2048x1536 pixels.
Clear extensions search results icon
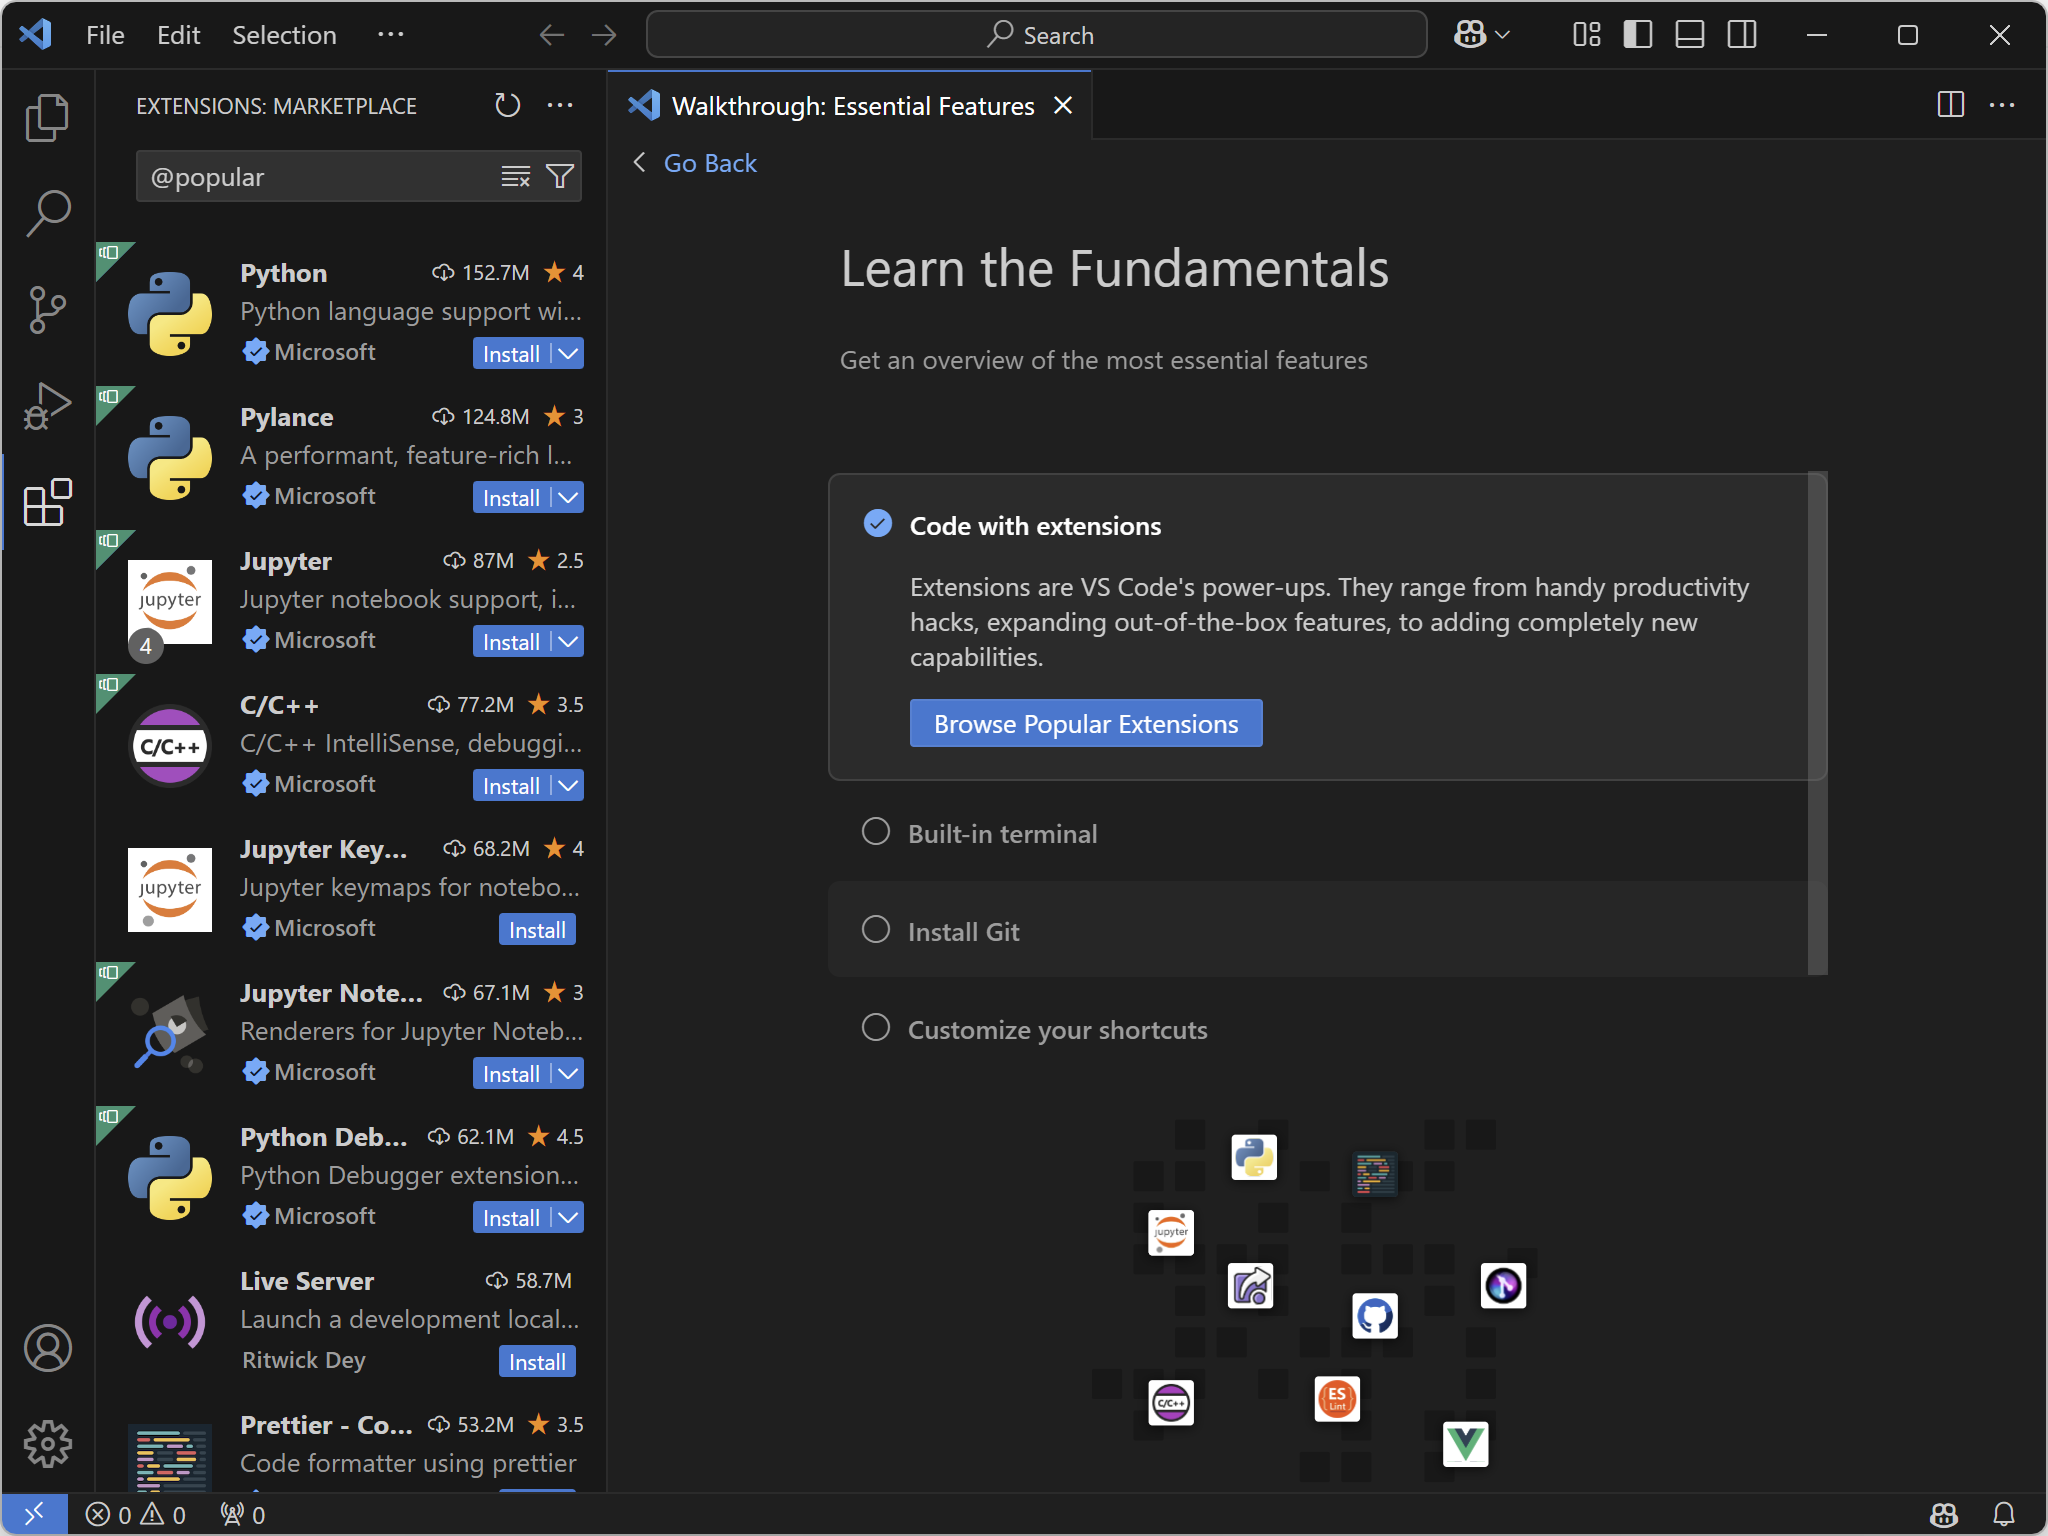515,177
